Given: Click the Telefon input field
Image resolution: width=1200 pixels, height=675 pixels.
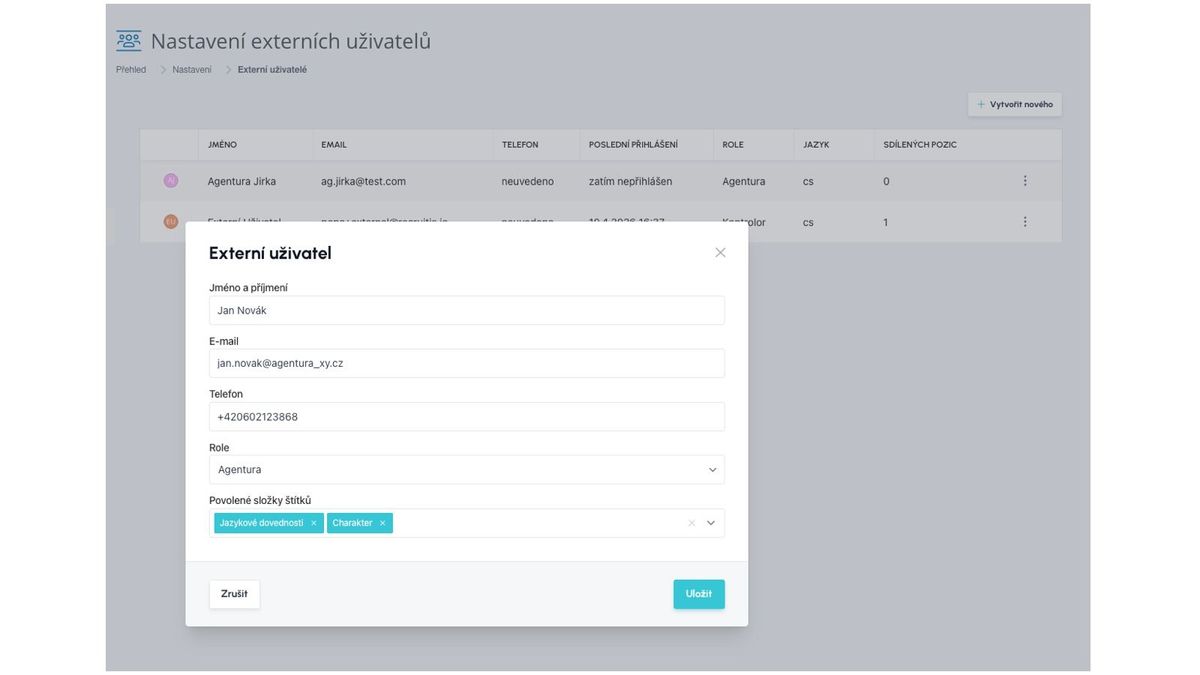Looking at the screenshot, I should click(466, 417).
